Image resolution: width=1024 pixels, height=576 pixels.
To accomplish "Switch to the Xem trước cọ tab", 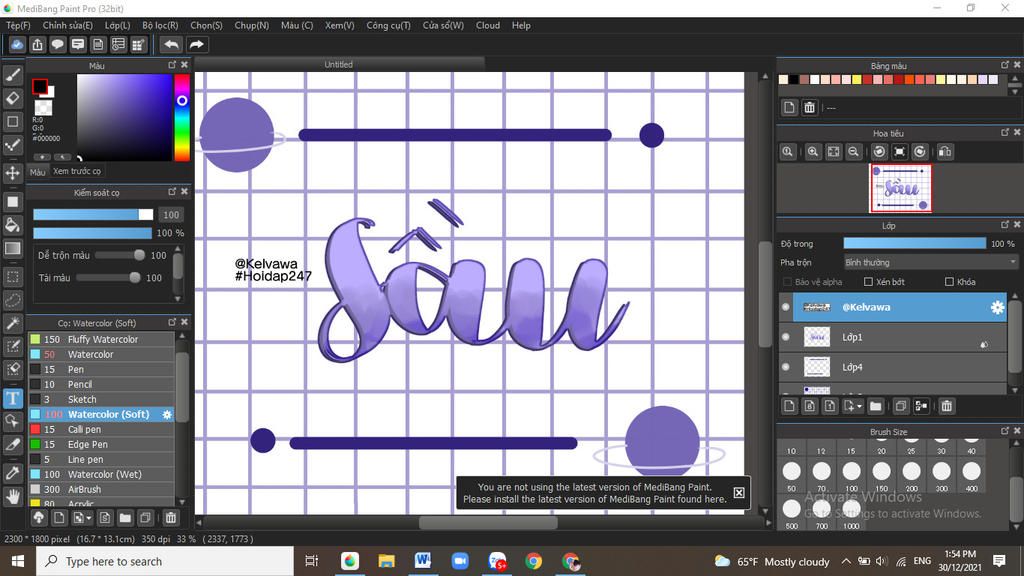I will coord(77,171).
